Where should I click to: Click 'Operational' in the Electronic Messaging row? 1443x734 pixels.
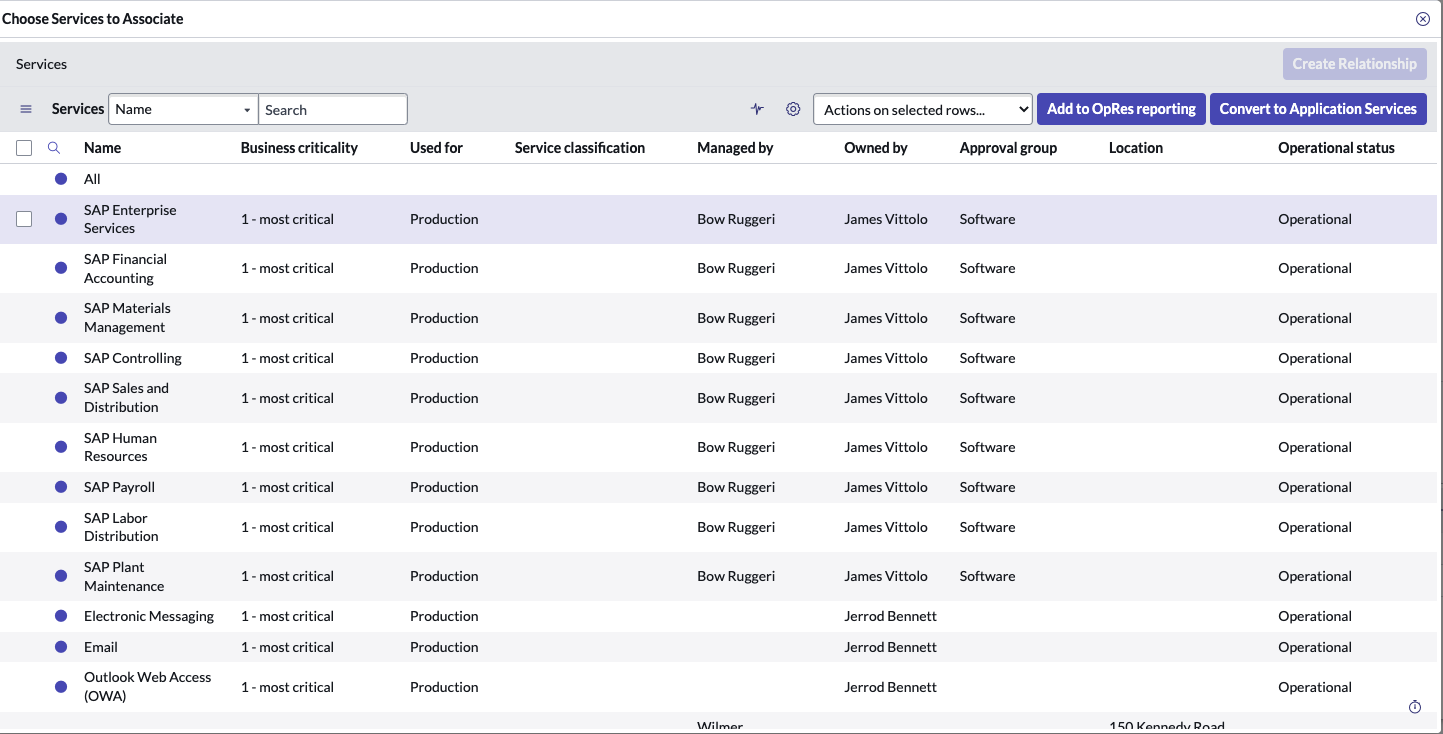click(x=1315, y=616)
